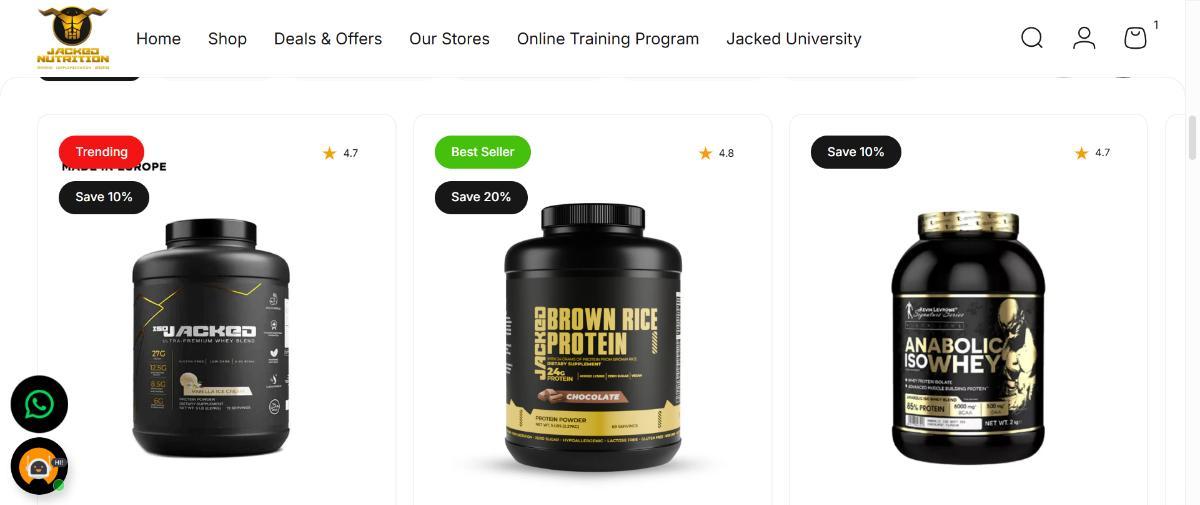The image size is (1200, 505).
Task: Select the Iso Jacked whey product image
Action: pos(211,338)
